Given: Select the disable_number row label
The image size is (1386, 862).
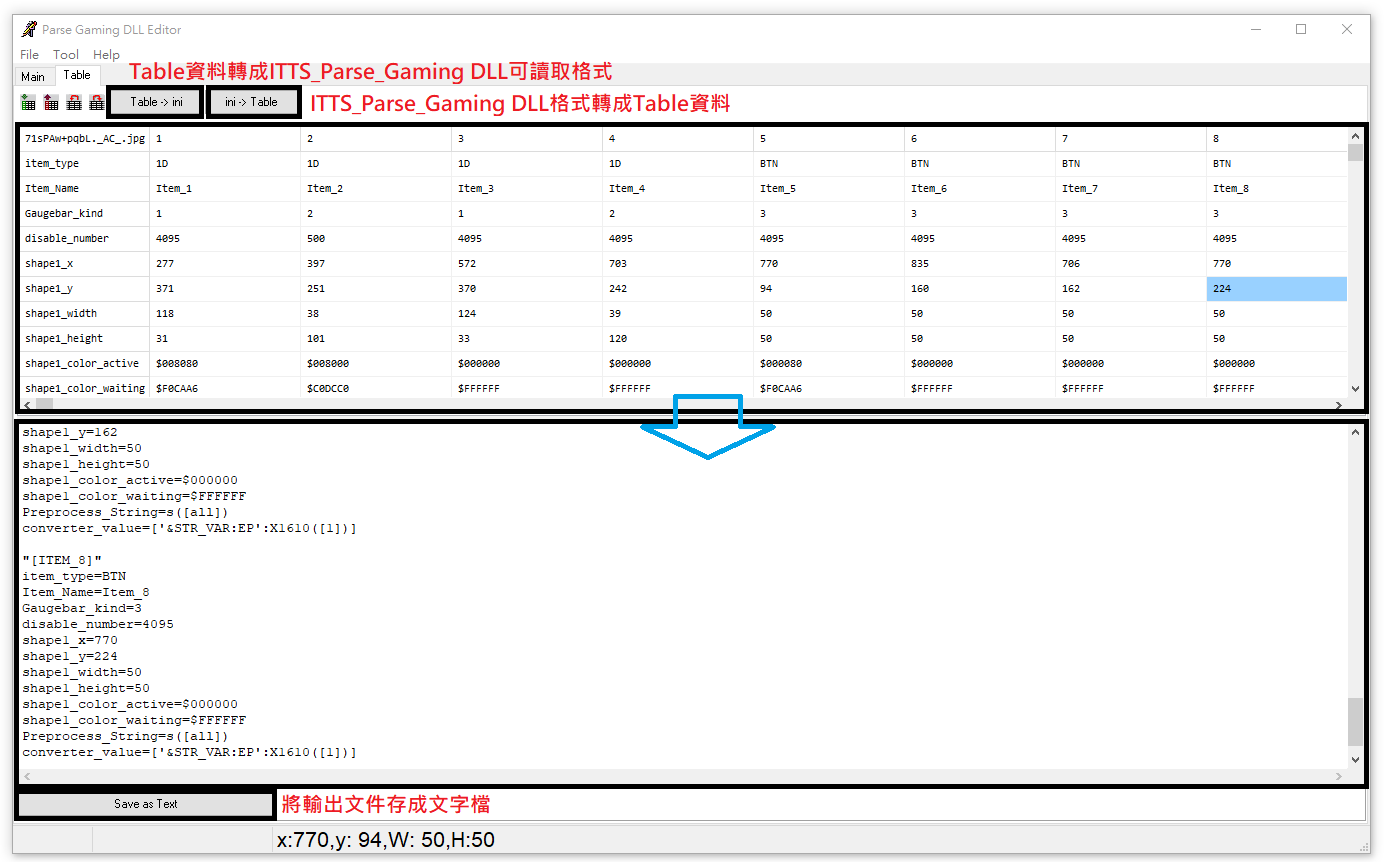Looking at the screenshot, I should tap(85, 239).
